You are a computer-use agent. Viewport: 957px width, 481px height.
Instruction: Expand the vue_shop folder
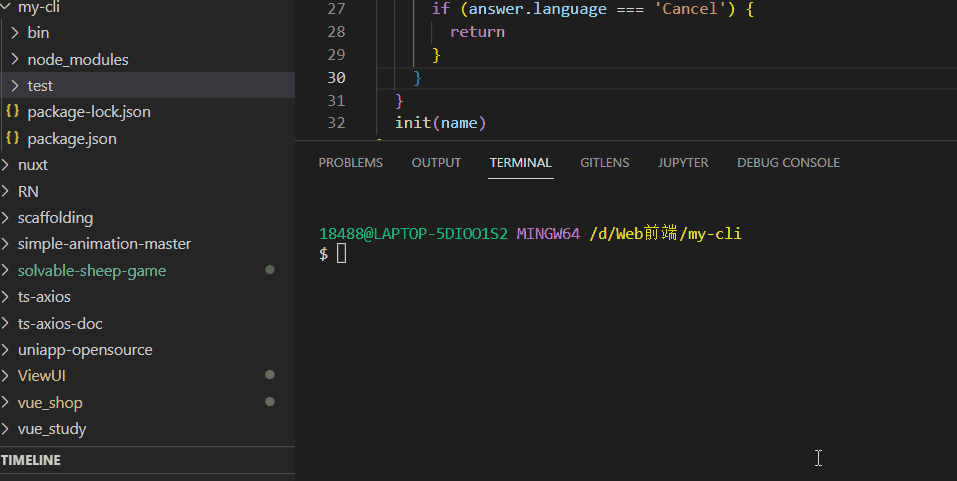[x=147, y=402]
